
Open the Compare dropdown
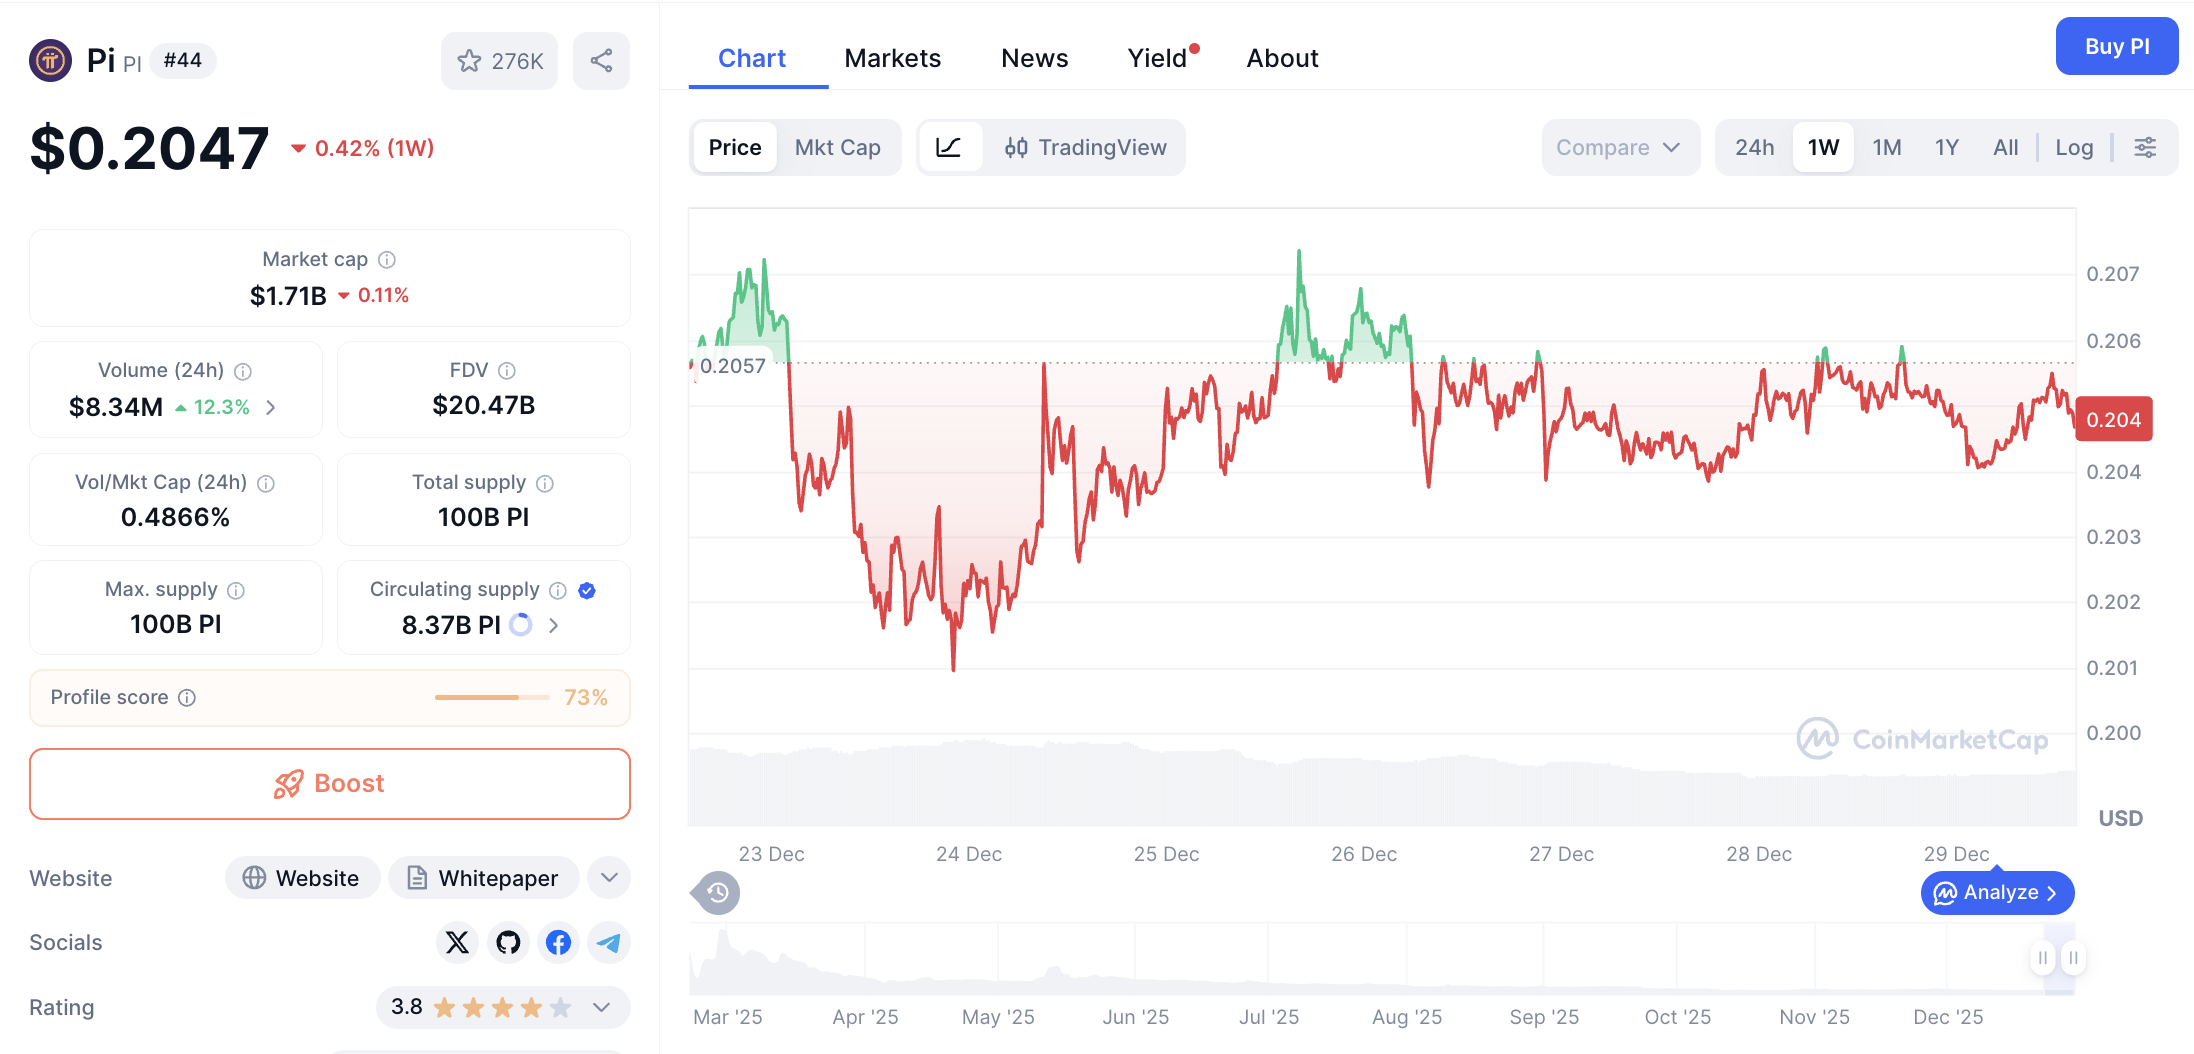coord(1619,147)
